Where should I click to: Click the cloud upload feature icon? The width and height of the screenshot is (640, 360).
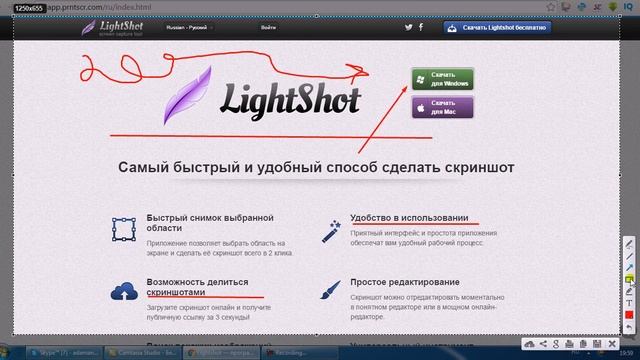pos(124,291)
